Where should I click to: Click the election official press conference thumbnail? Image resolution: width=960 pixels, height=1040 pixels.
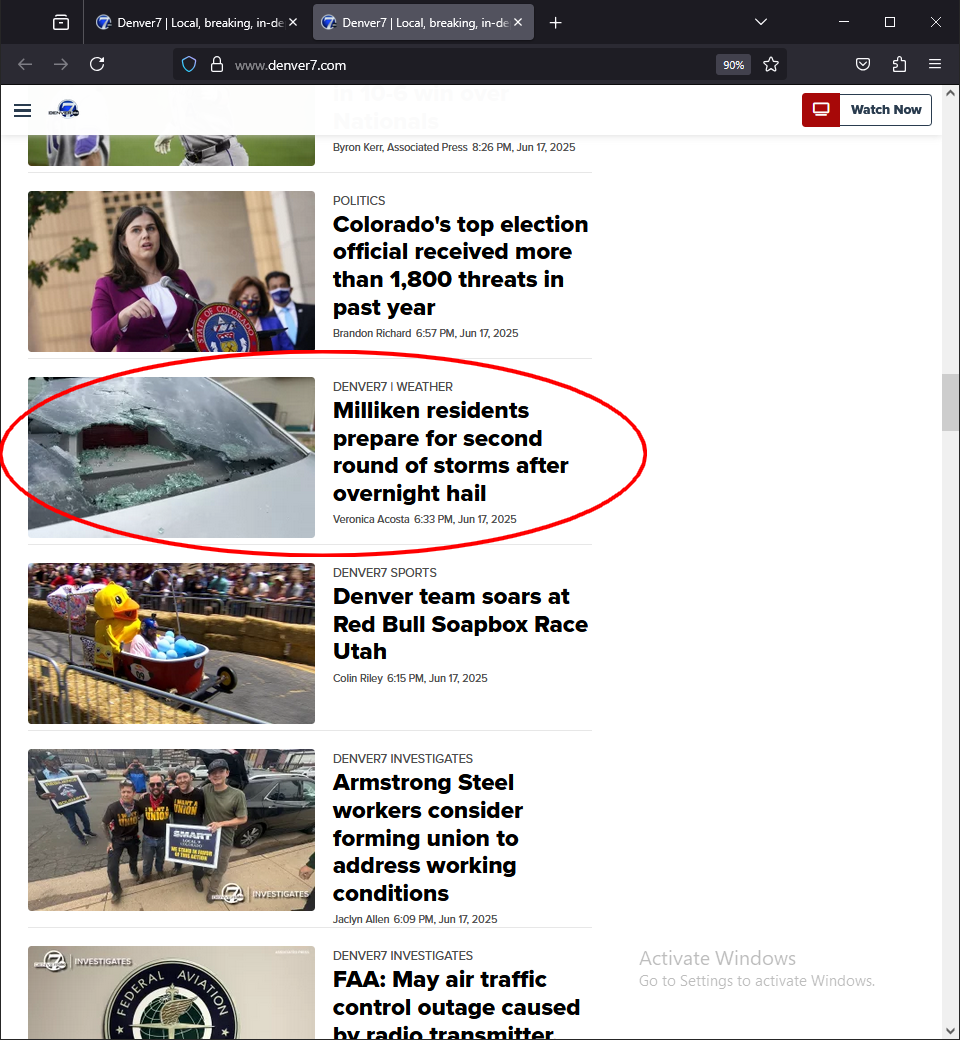pyautogui.click(x=171, y=271)
